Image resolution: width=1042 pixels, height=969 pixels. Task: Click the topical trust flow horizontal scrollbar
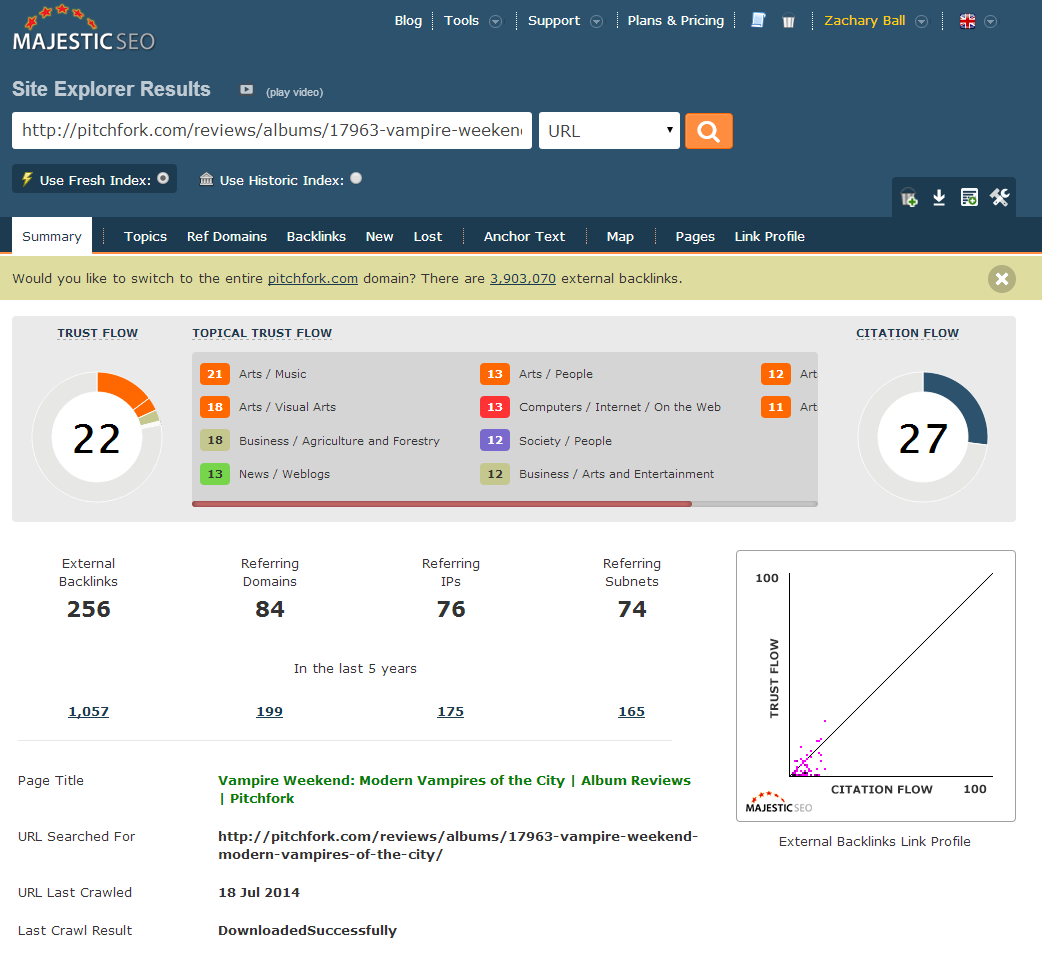[x=442, y=504]
